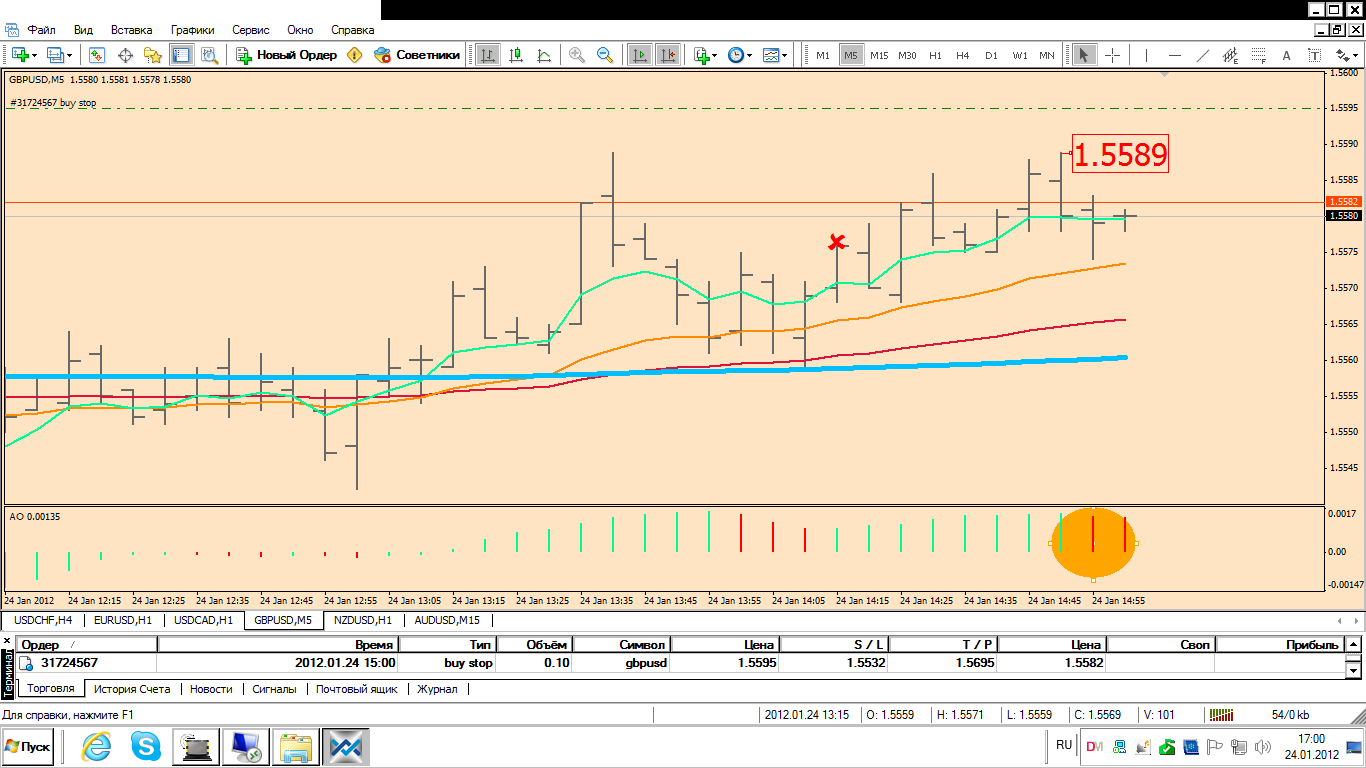Open the Navigator folder-with-star icon
1366x768 pixels.
[153, 55]
